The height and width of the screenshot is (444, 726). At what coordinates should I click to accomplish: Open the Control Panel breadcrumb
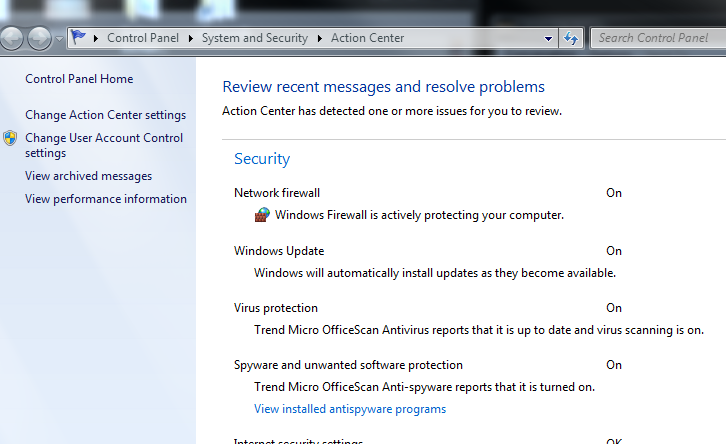(x=143, y=38)
